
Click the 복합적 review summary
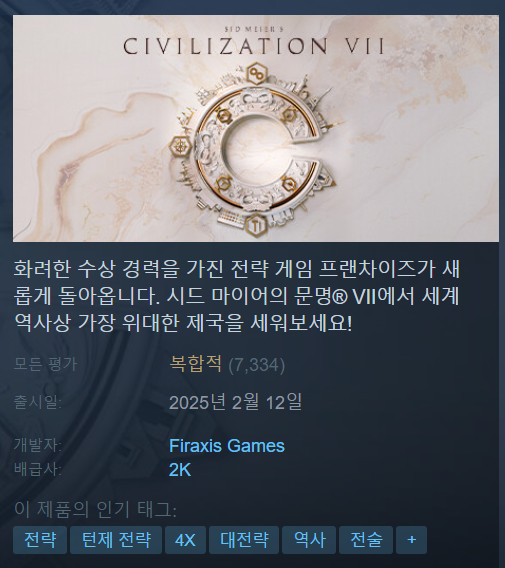pos(196,364)
